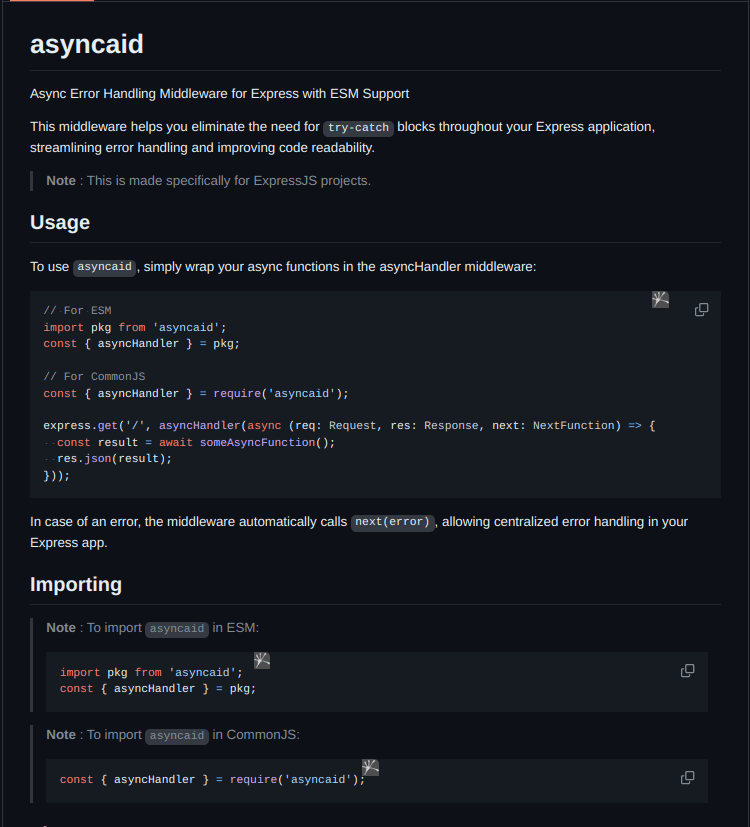Click the extension icon on the ESM import snippet

(262, 660)
